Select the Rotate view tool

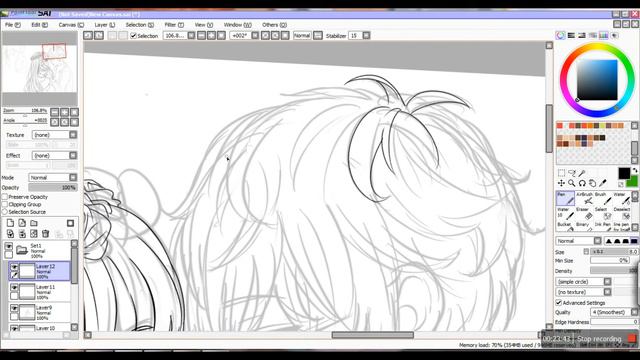point(582,183)
